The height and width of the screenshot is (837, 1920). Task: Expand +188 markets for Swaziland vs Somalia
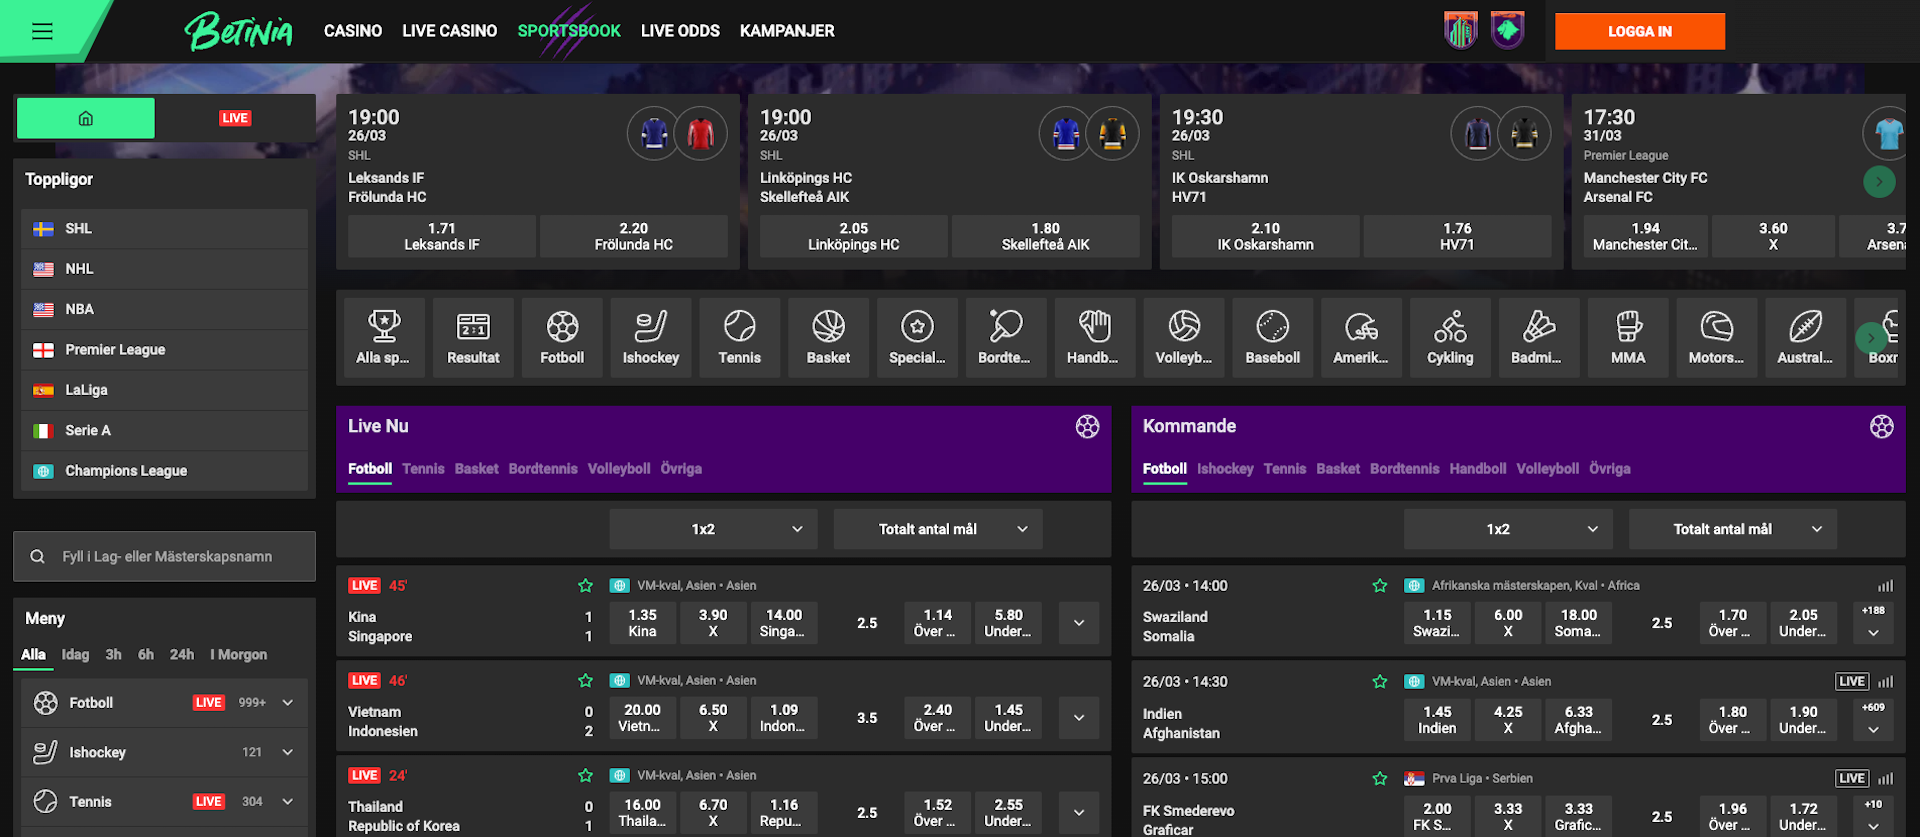[1873, 622]
